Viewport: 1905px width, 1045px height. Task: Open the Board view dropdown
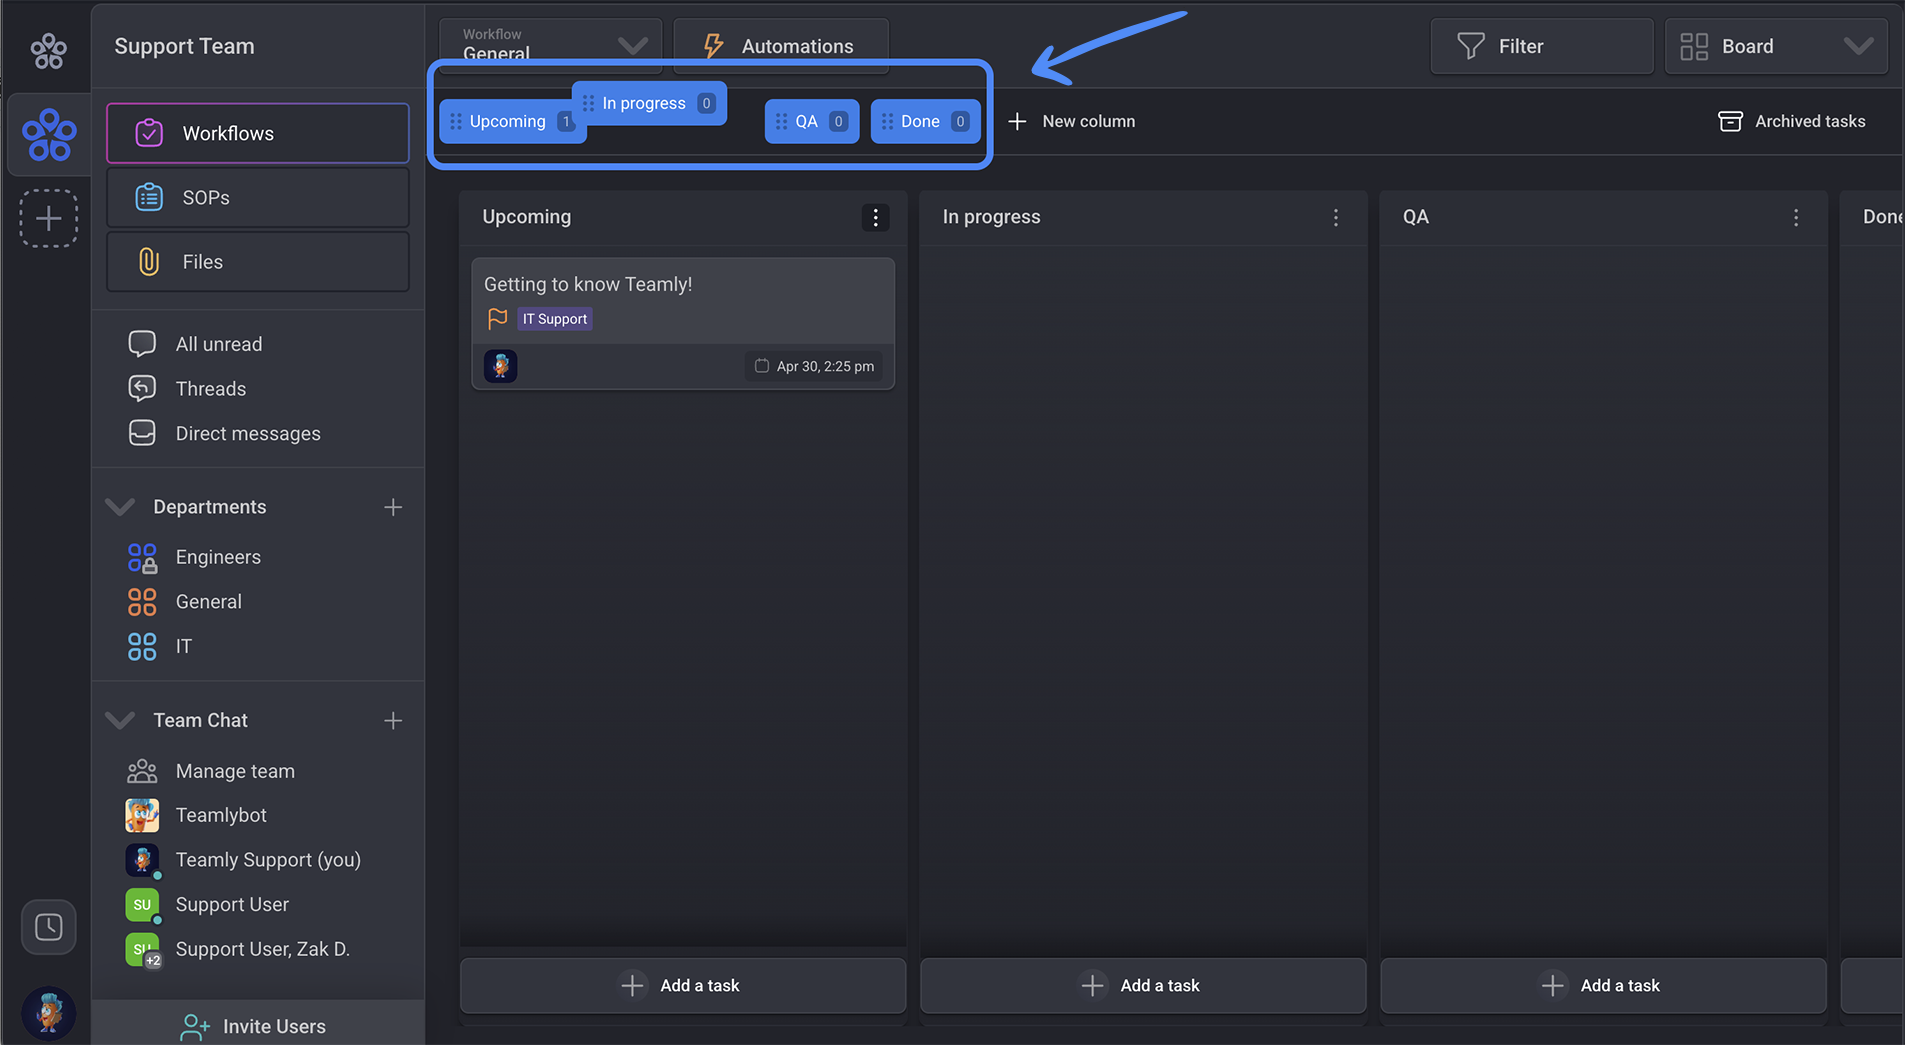click(1776, 46)
